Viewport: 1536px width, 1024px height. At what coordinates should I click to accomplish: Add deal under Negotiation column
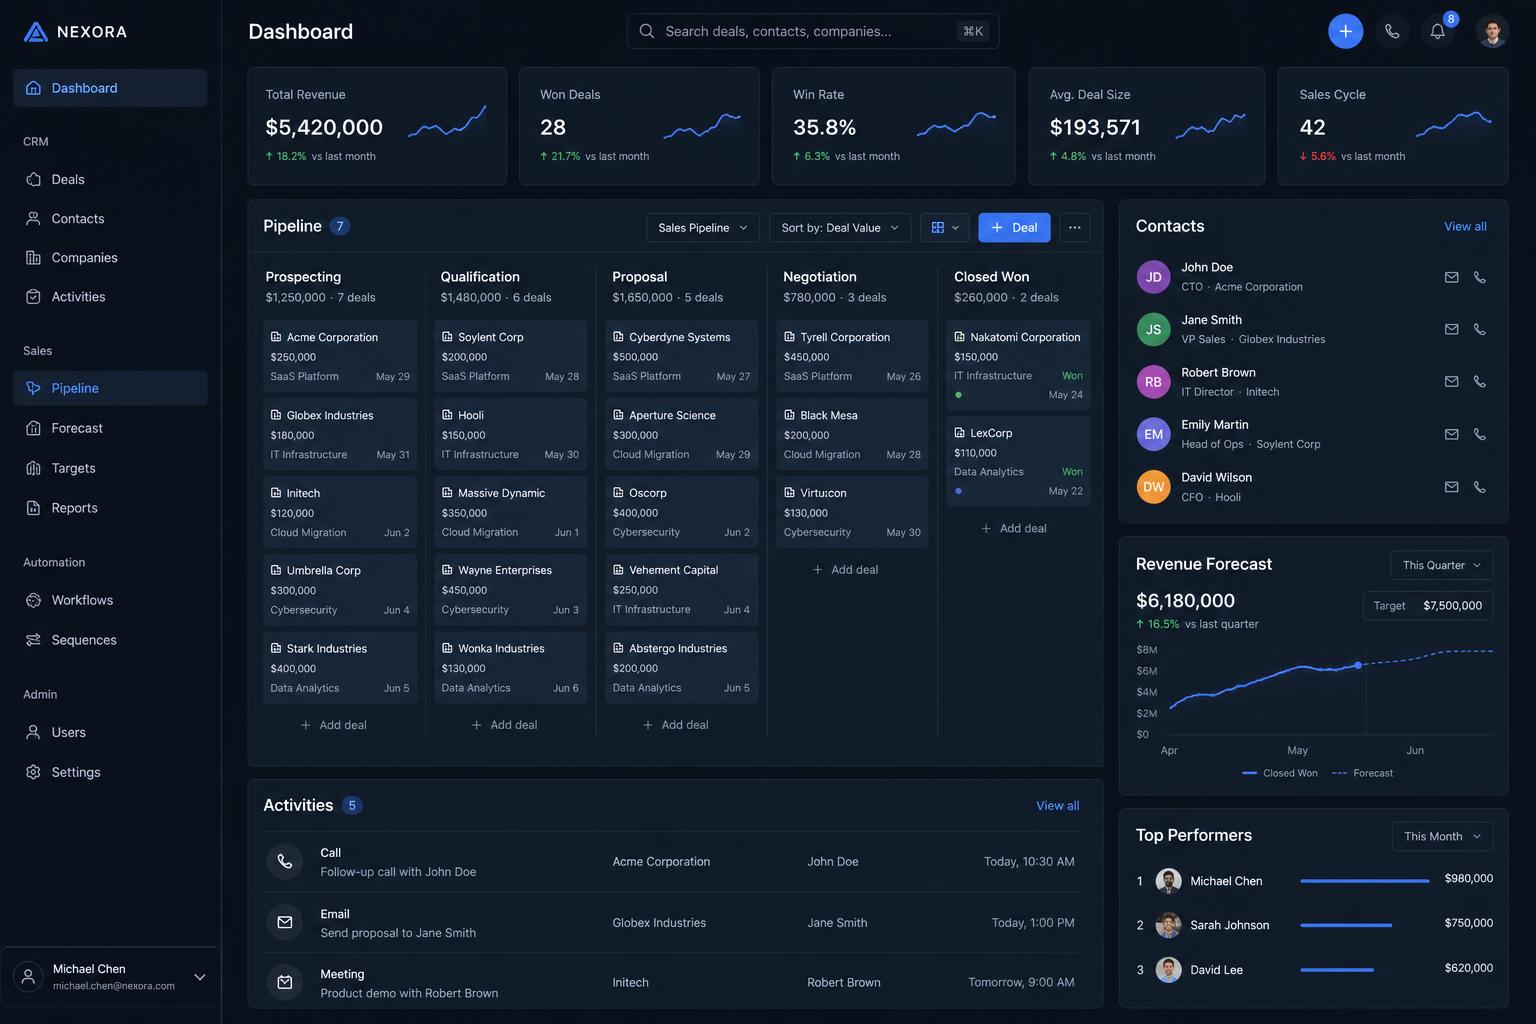pos(846,569)
